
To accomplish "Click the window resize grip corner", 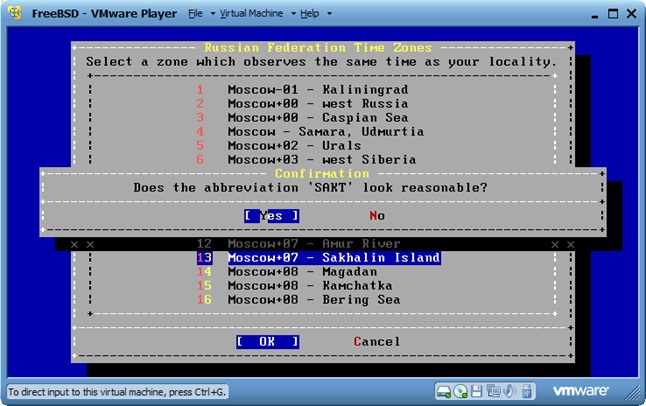I will [x=637, y=397].
